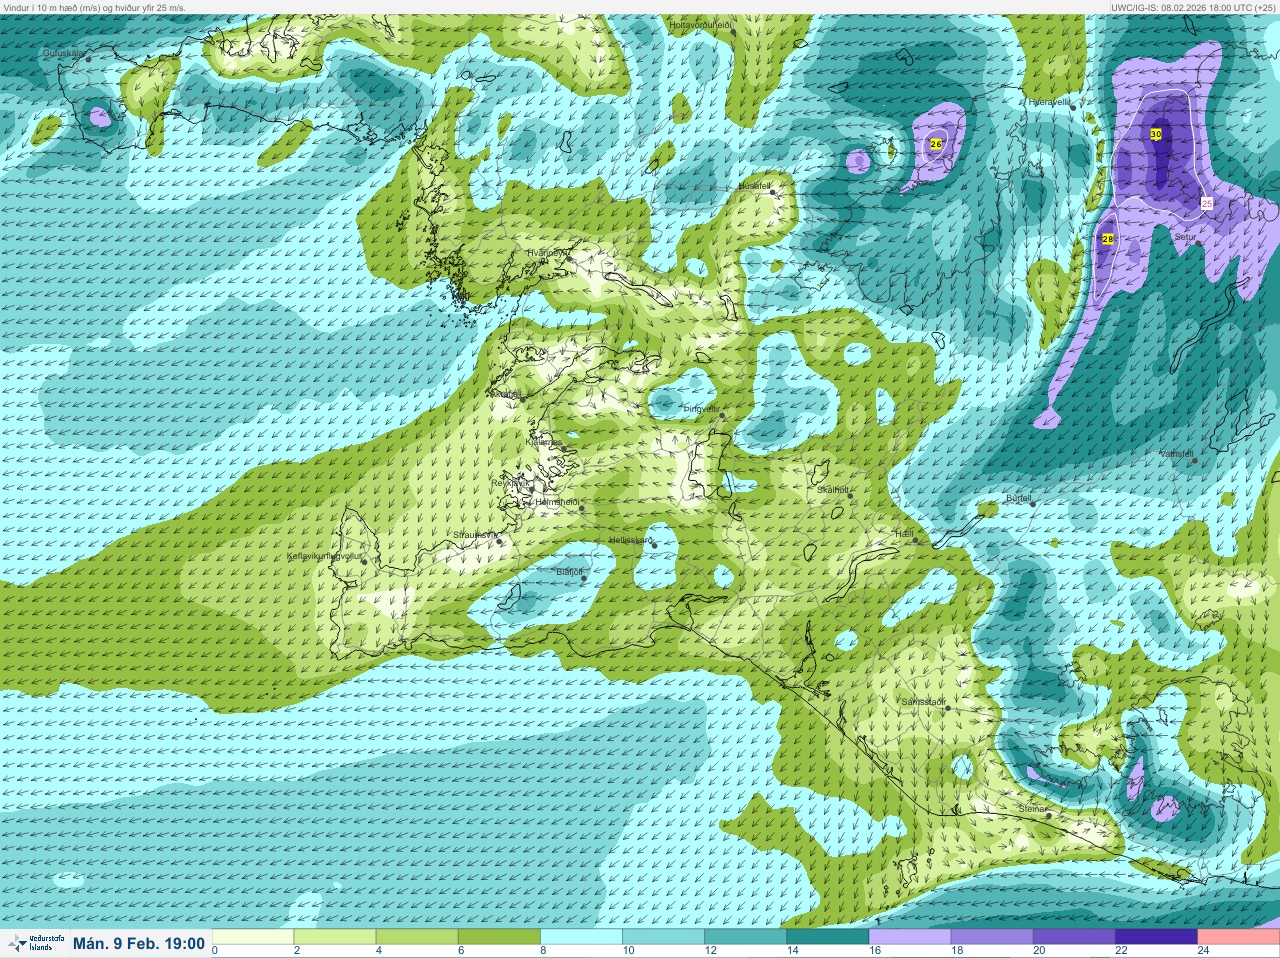Click the yellow gust value 26 marker
This screenshot has height=958, width=1280.
pyautogui.click(x=936, y=144)
